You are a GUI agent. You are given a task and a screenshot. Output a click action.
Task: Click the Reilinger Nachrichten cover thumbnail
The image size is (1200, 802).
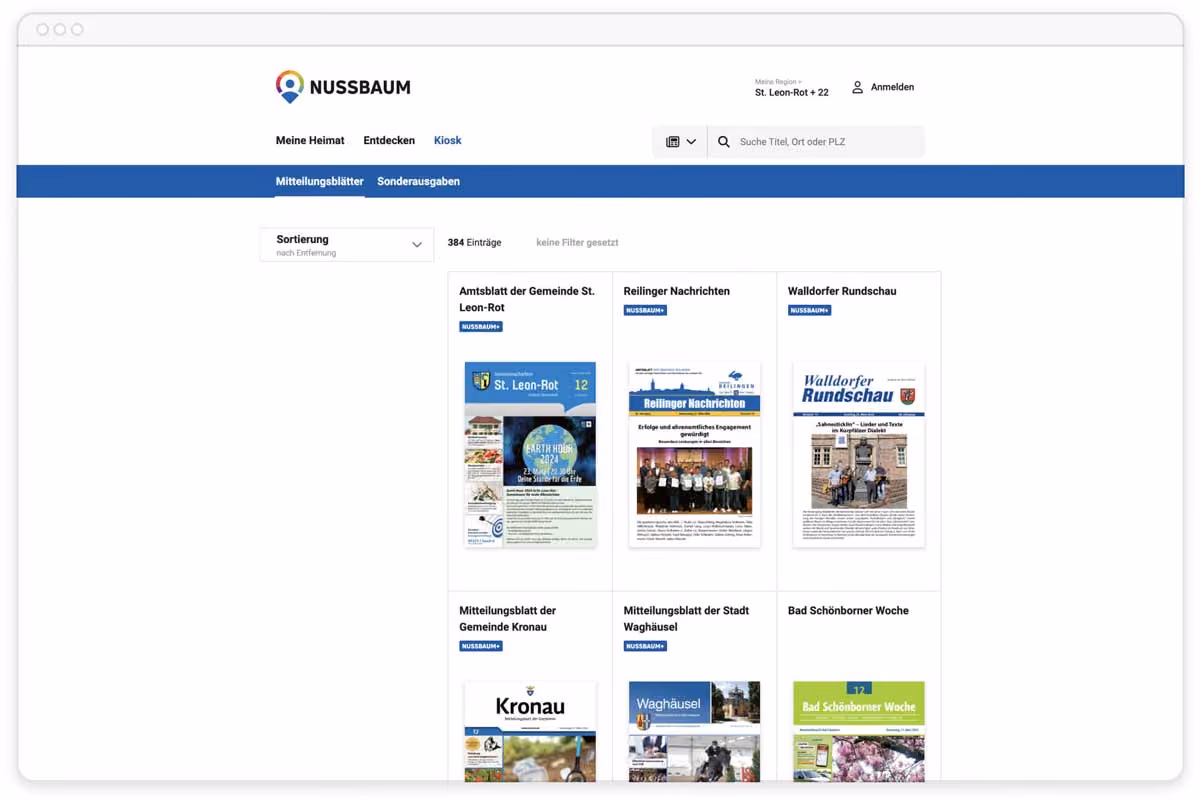pos(694,454)
